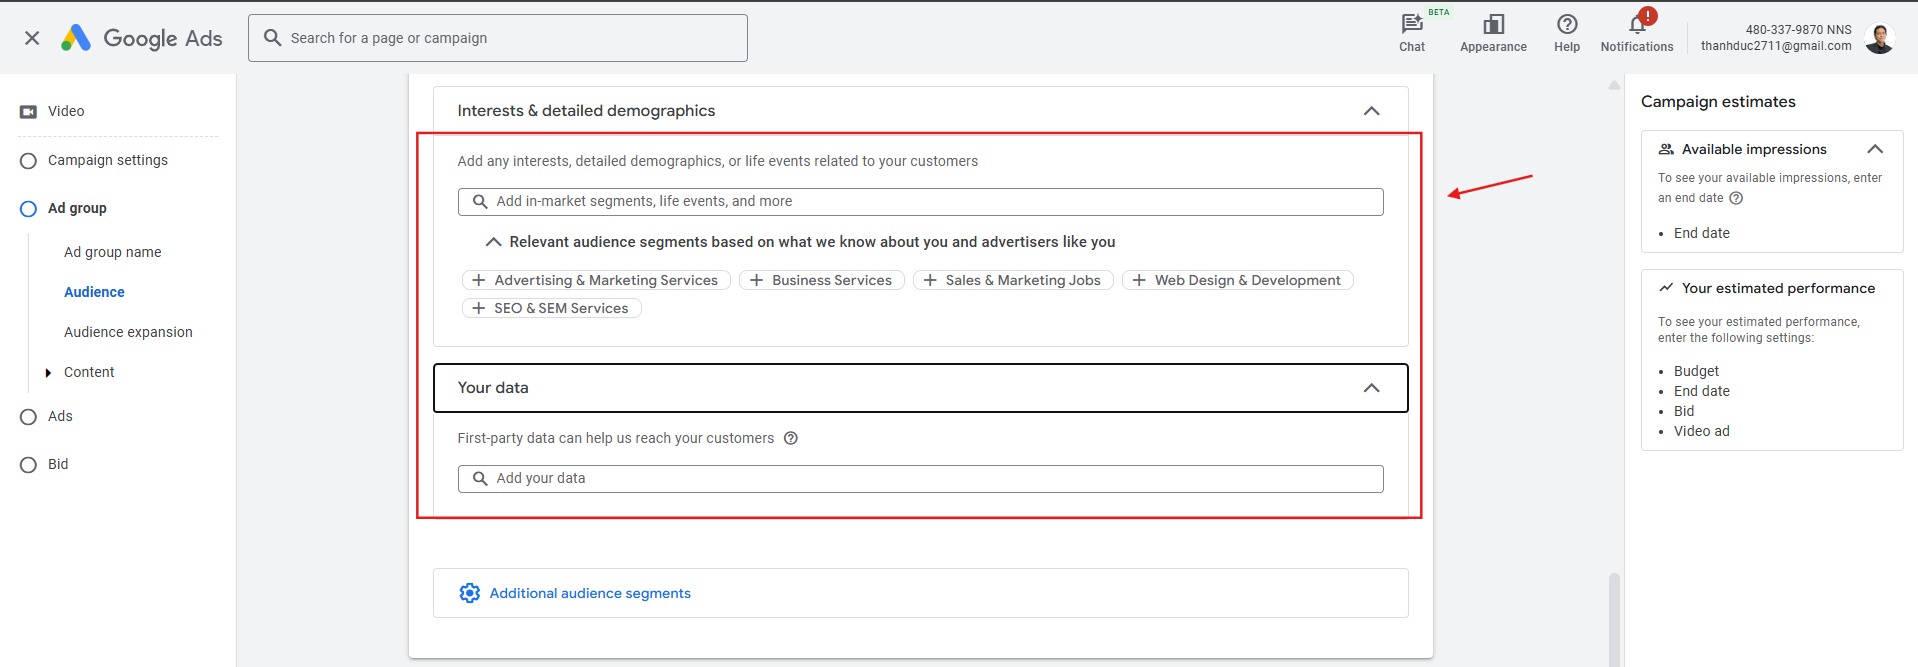Viewport: 1918px width, 667px height.
Task: Open the Appearance settings icon
Action: [1493, 25]
